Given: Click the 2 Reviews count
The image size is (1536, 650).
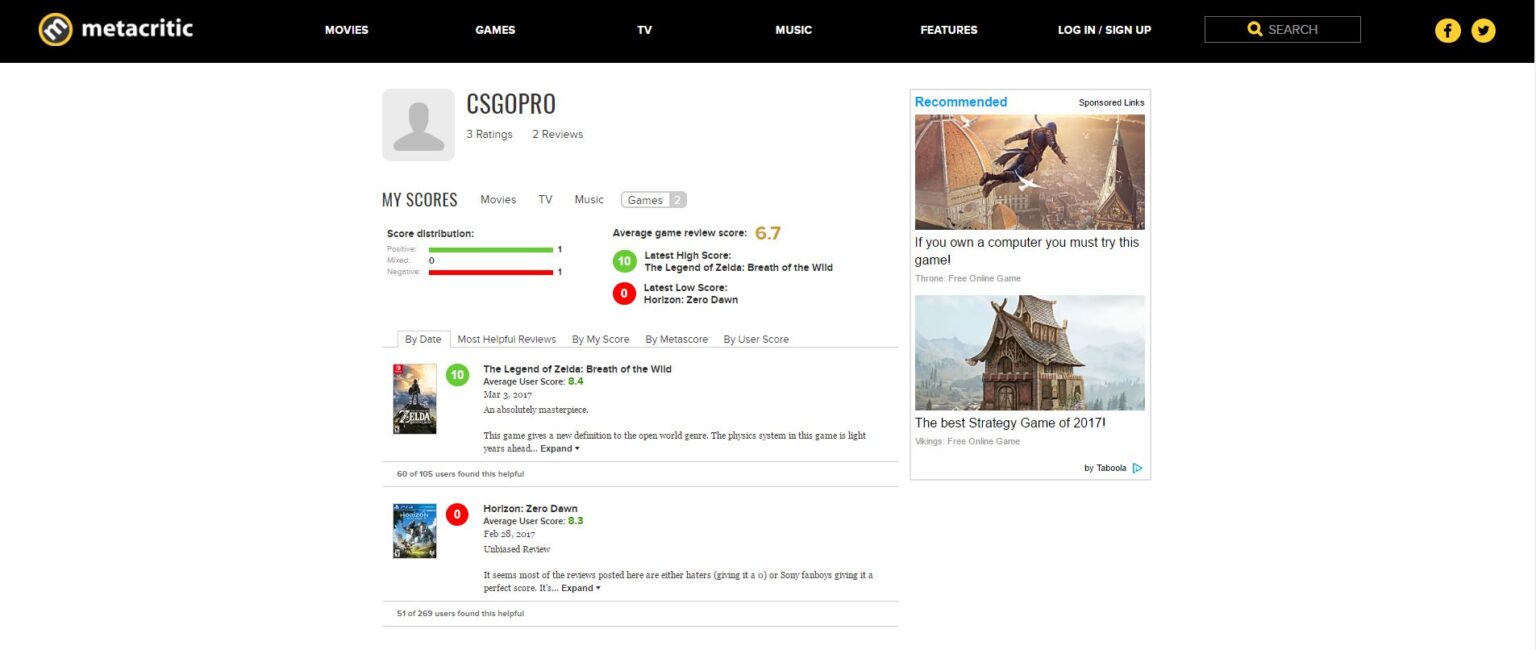Looking at the screenshot, I should point(557,134).
